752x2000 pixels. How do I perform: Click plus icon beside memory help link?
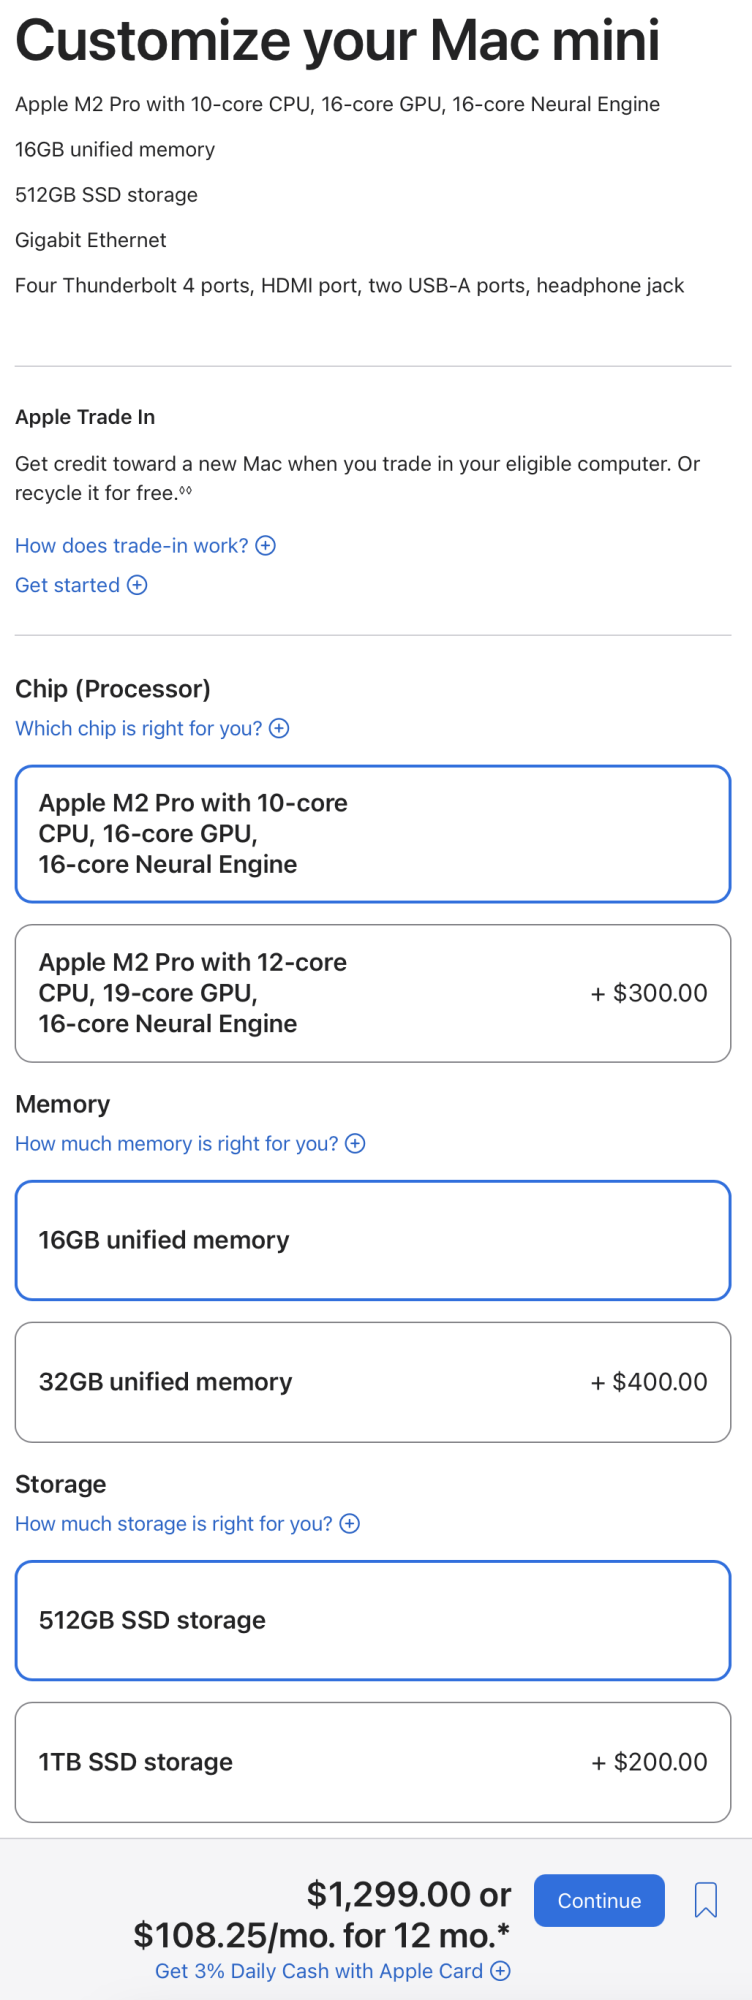(355, 1144)
